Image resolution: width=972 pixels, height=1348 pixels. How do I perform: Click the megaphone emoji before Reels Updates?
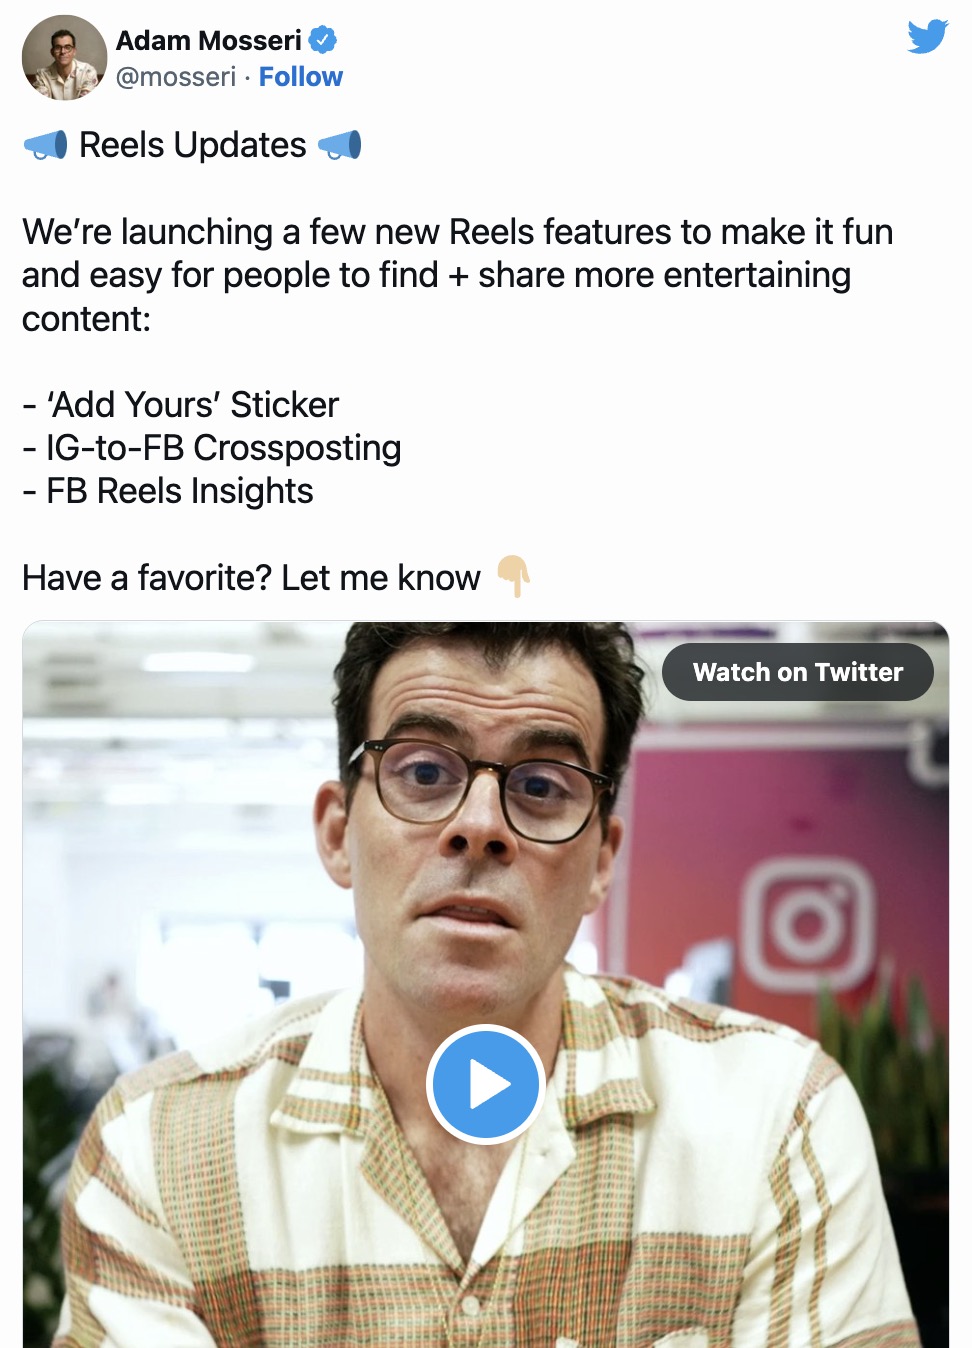pos(45,146)
